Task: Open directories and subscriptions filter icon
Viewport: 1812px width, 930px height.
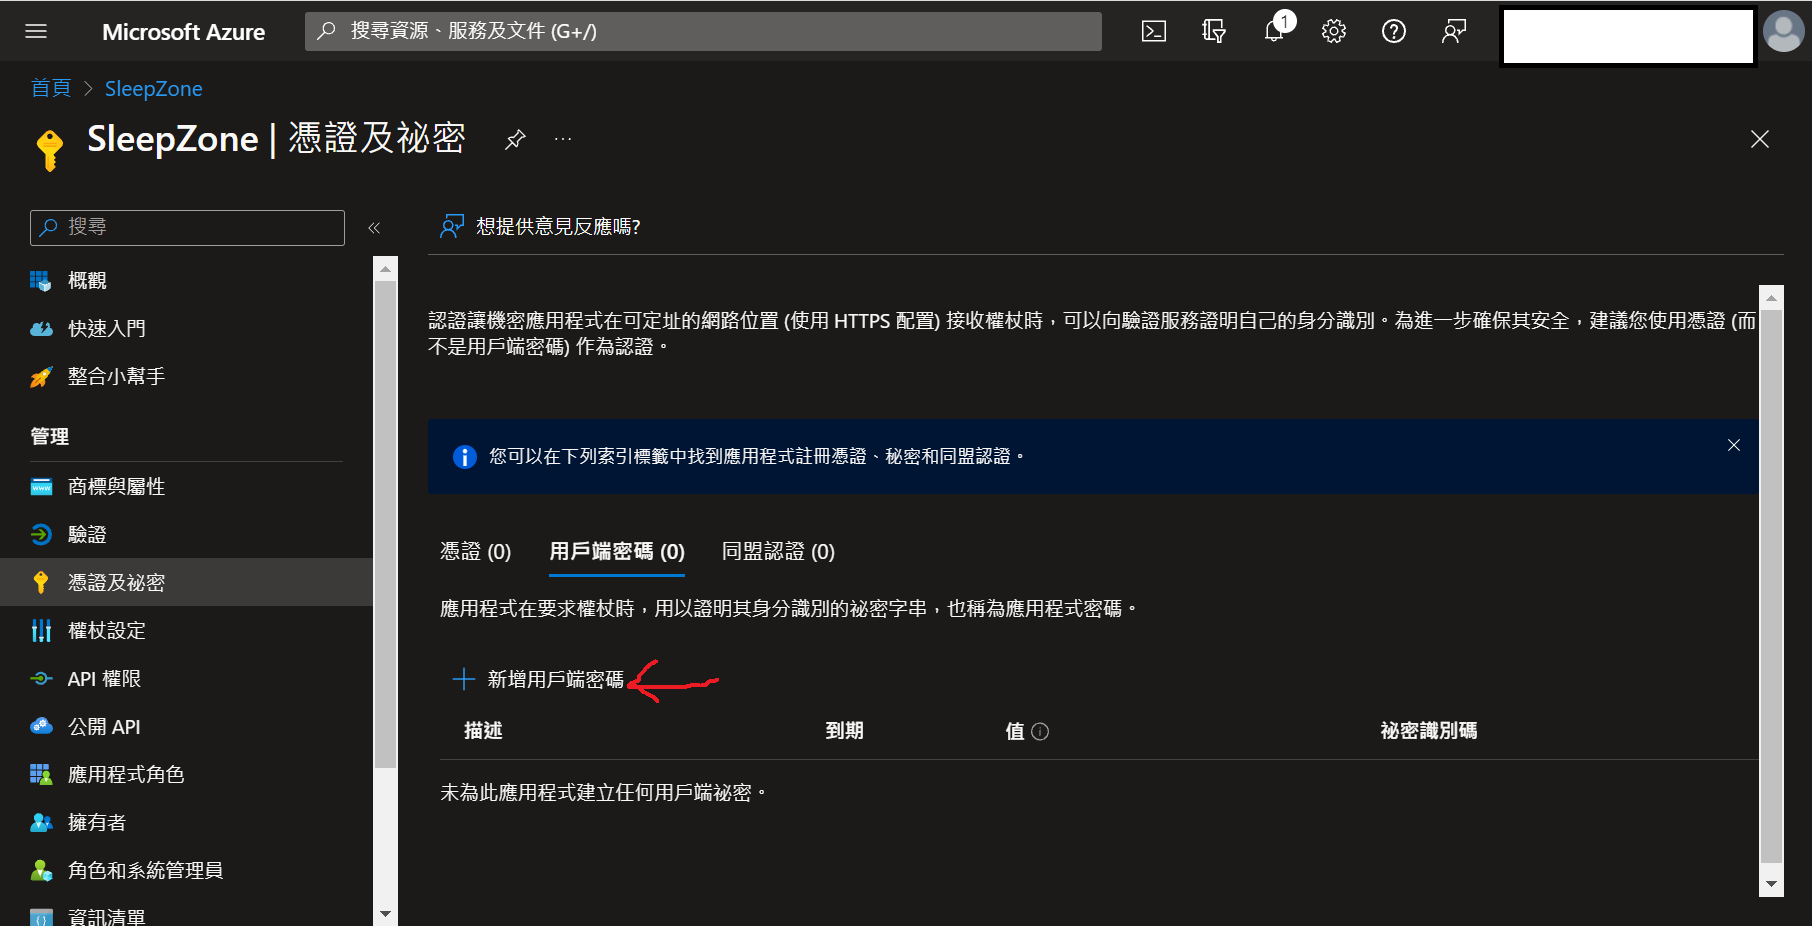Action: [x=1214, y=31]
